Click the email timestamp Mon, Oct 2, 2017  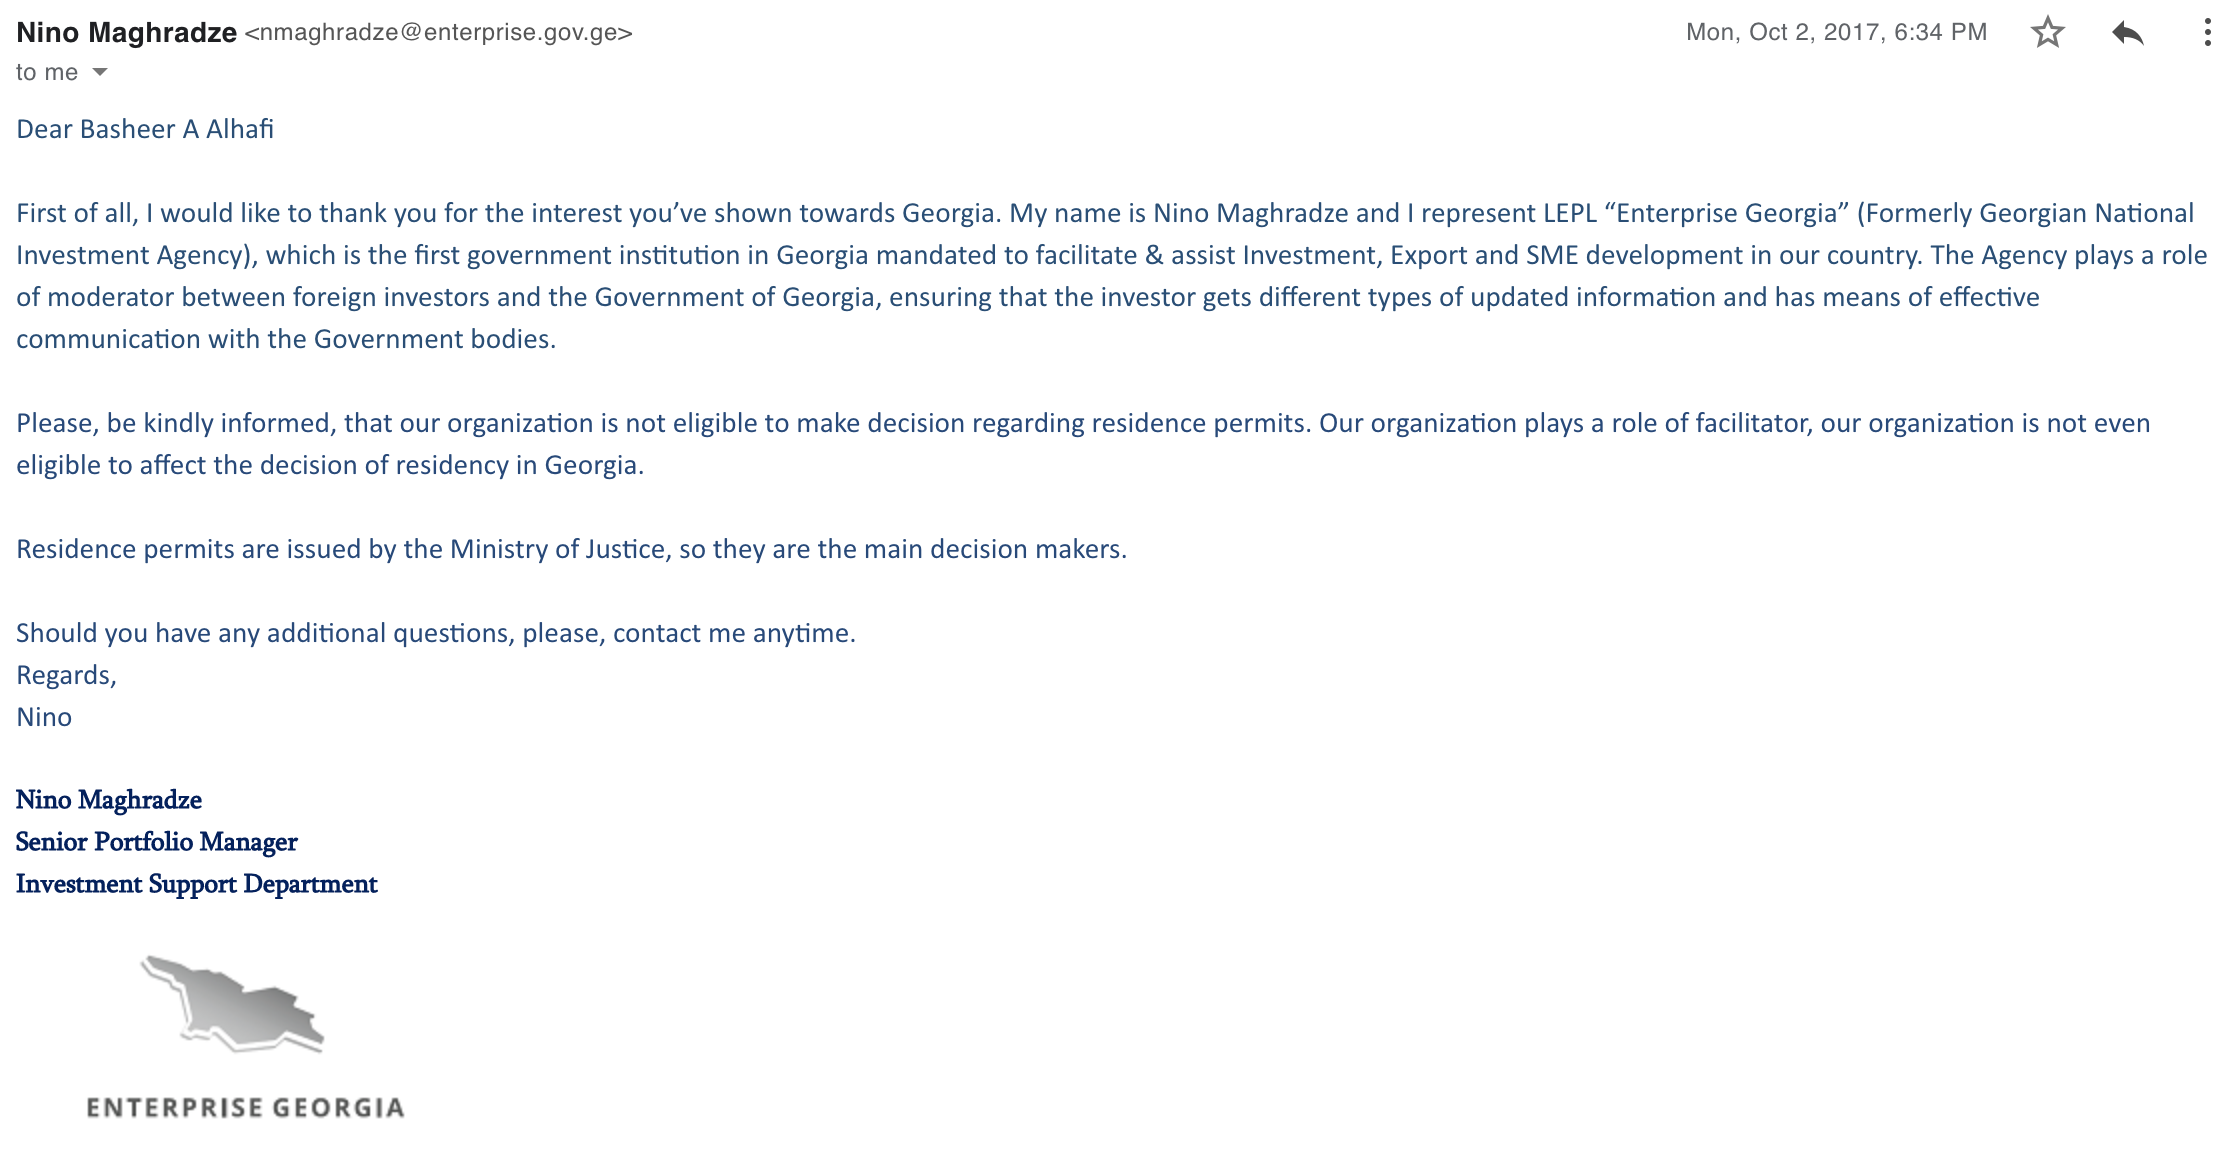[1835, 33]
